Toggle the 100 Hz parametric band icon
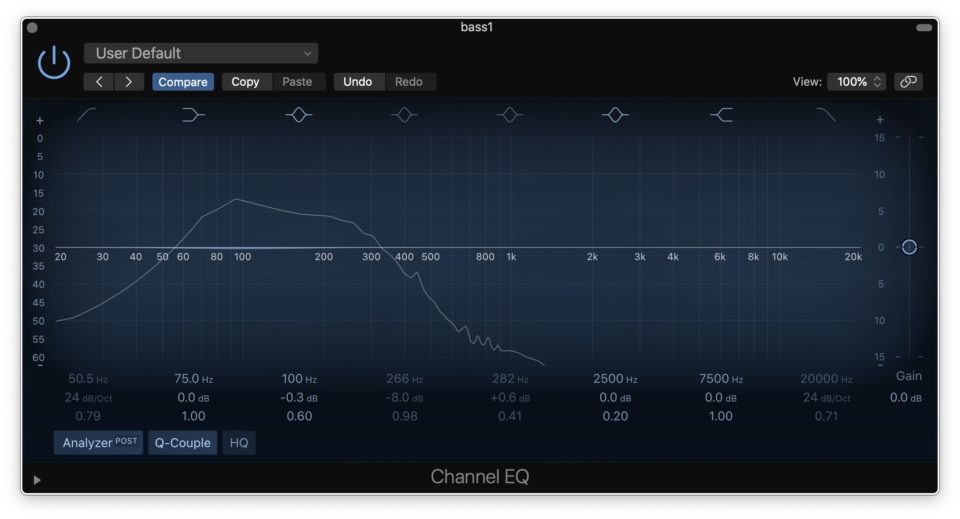960x519 pixels. [298, 116]
